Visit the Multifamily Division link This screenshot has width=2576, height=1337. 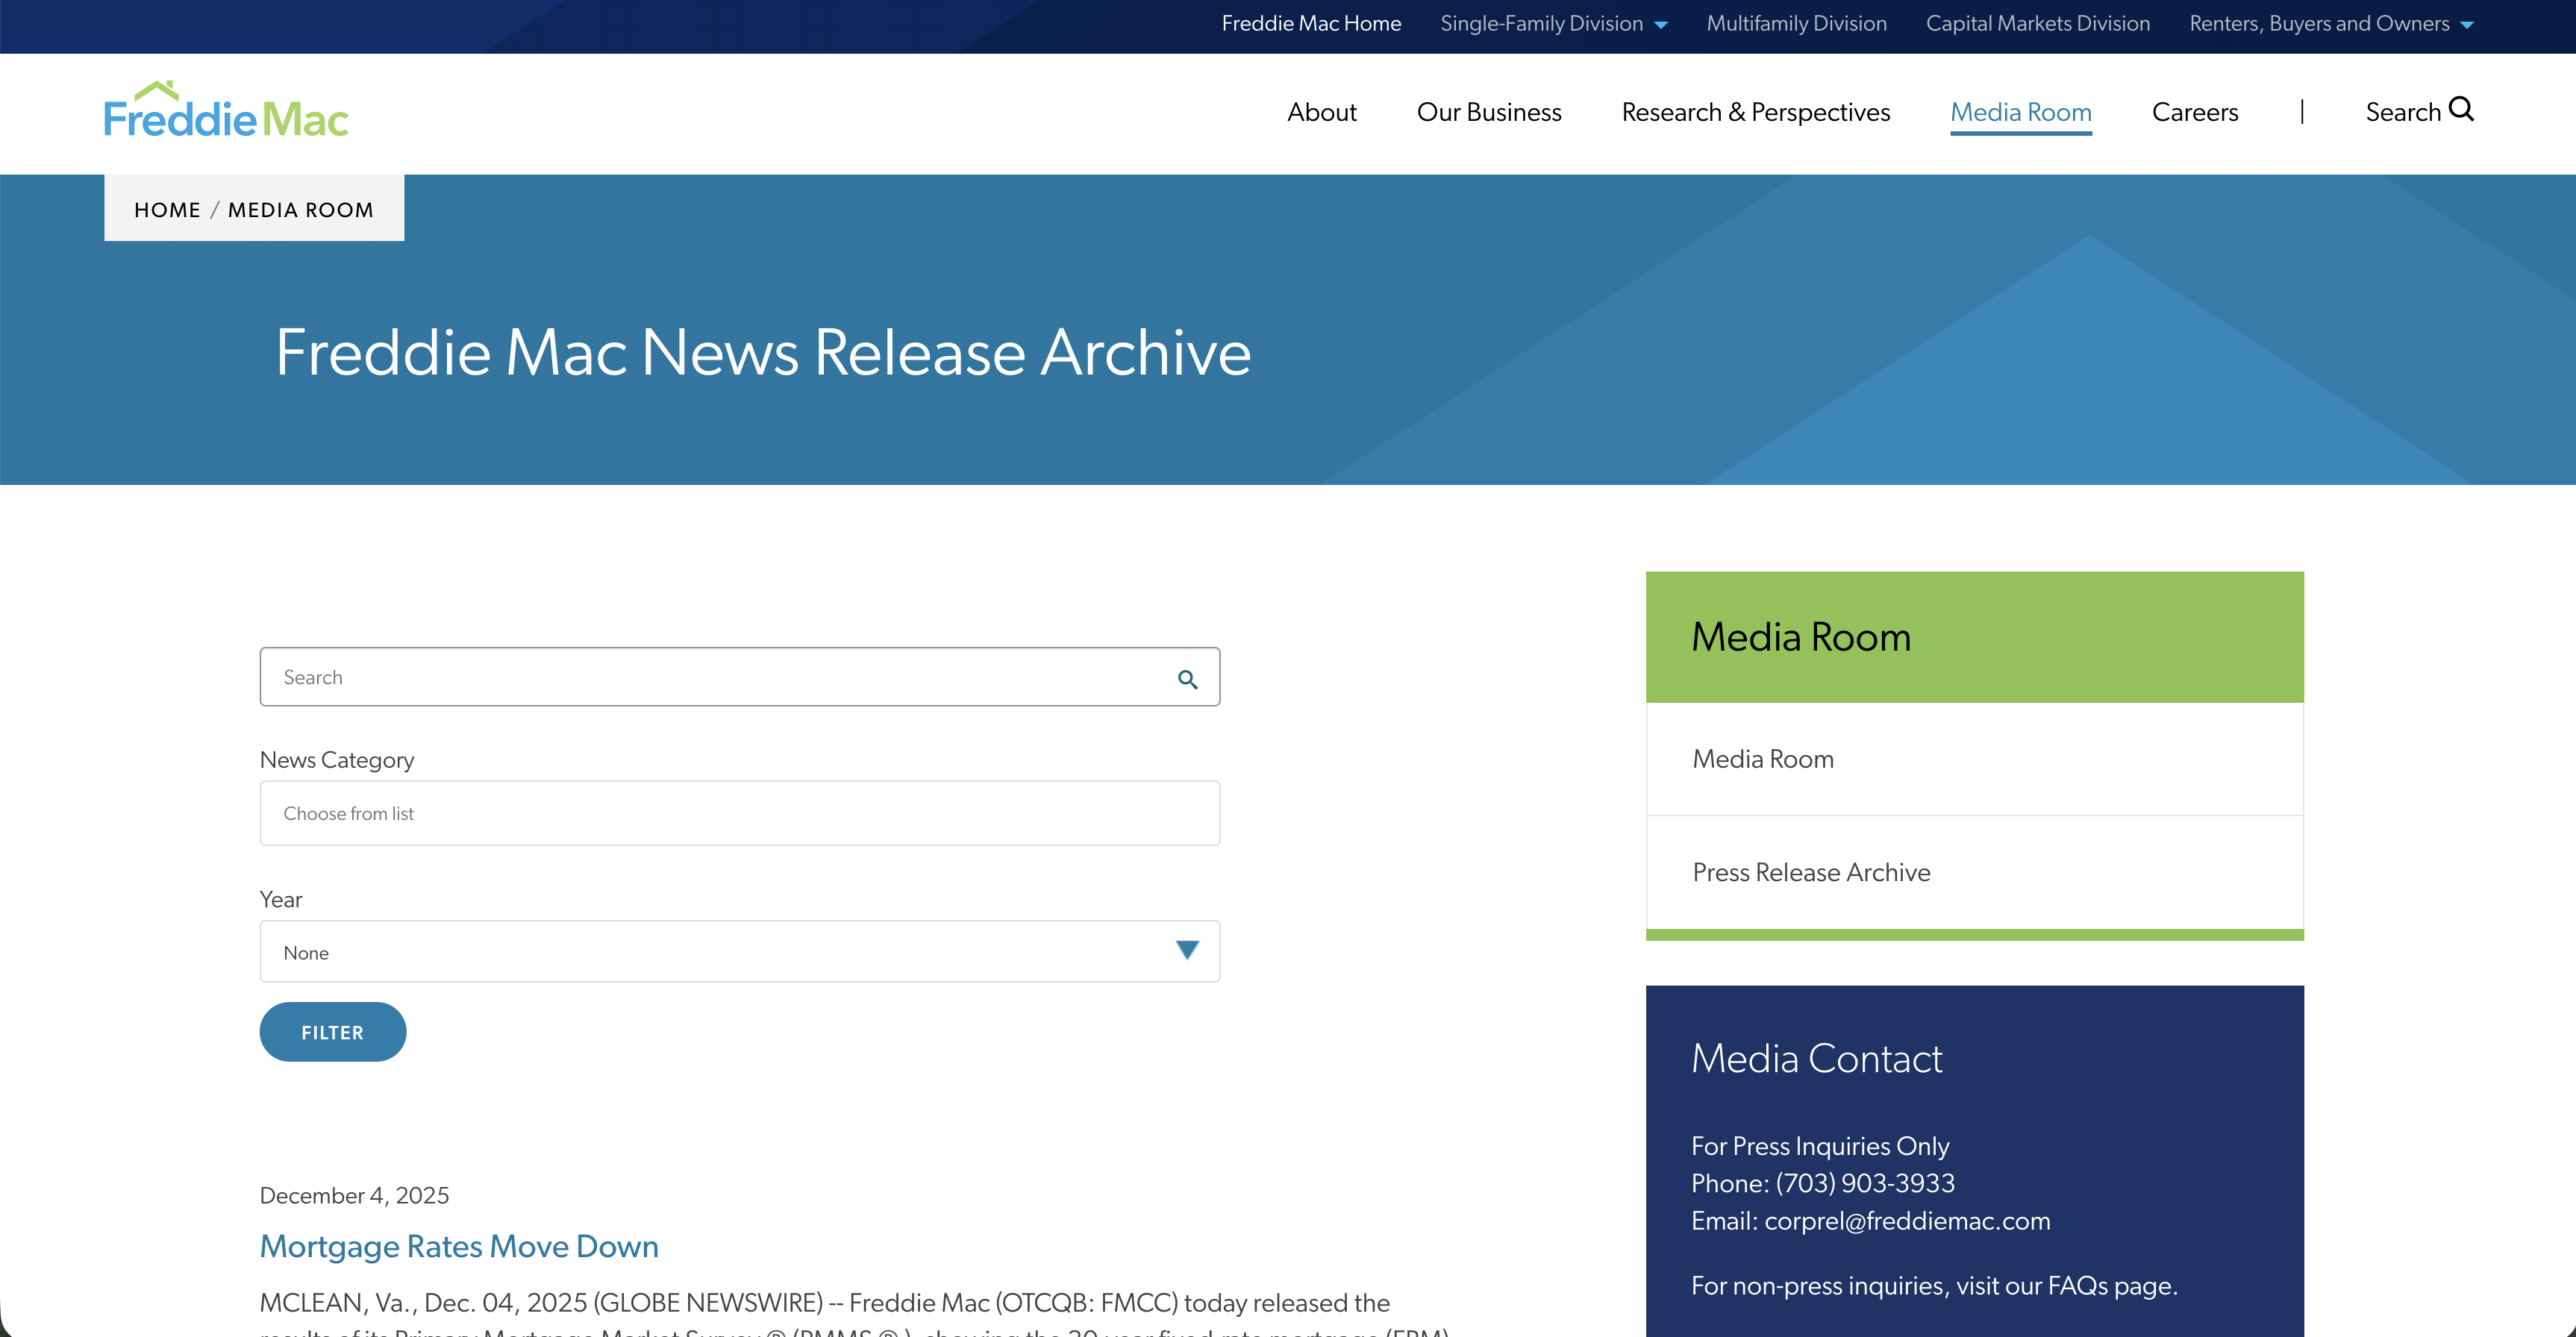coord(1796,24)
